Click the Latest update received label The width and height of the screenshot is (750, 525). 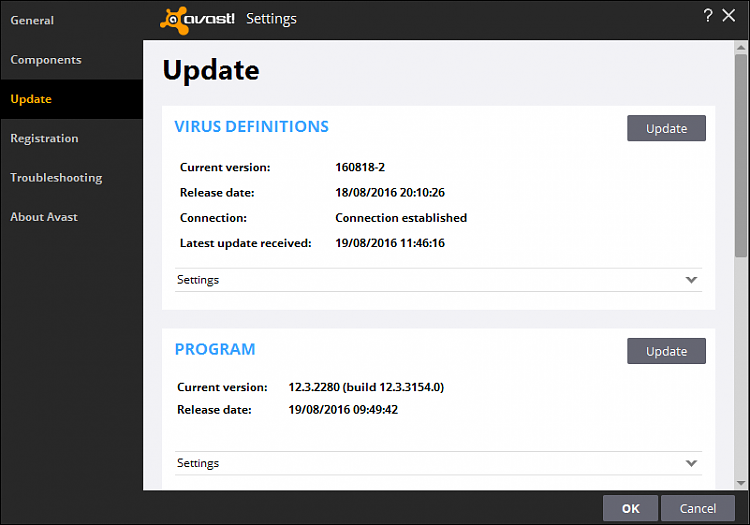coord(245,243)
